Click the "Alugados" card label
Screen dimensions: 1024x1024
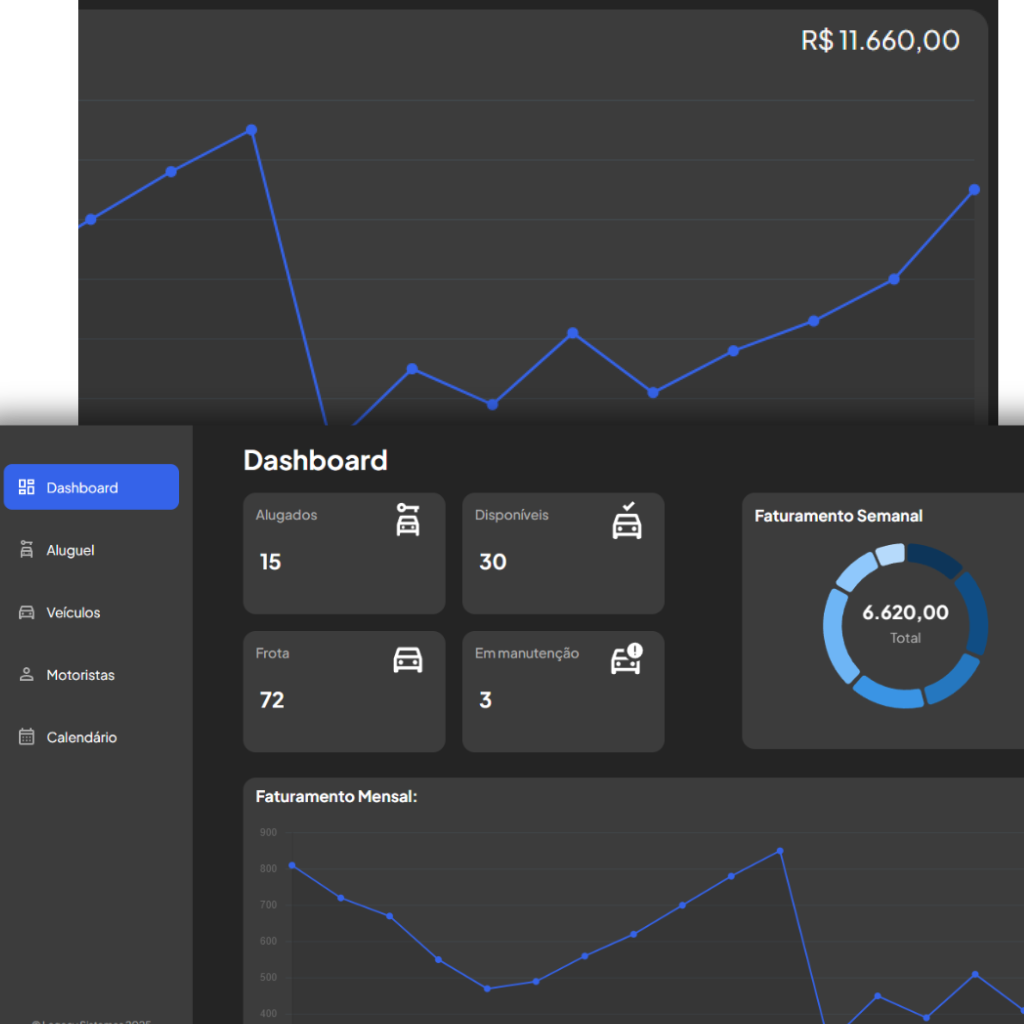[286, 515]
